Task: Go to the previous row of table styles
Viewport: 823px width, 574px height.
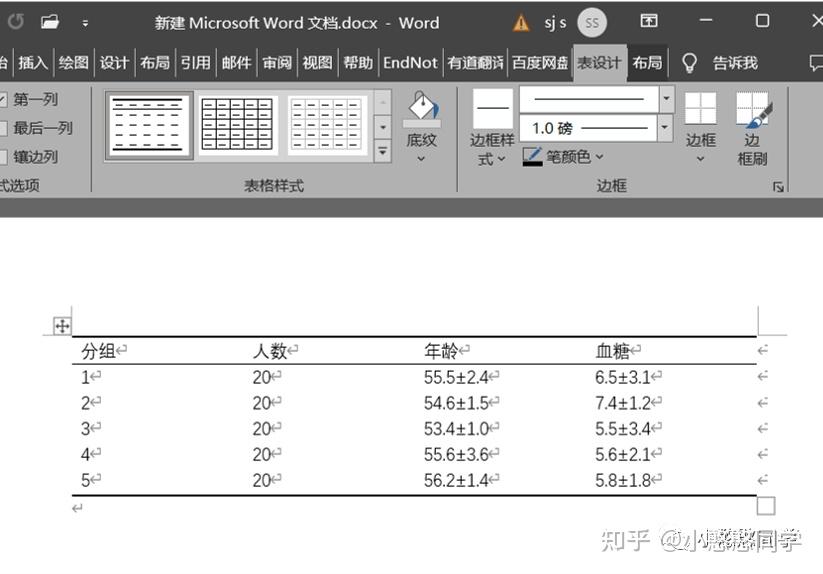Action: pyautogui.click(x=383, y=102)
